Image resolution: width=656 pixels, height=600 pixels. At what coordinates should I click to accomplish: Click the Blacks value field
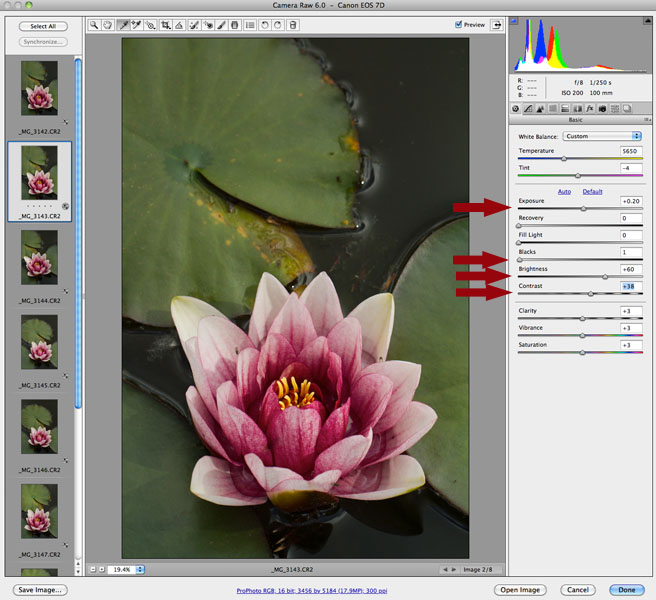(631, 252)
